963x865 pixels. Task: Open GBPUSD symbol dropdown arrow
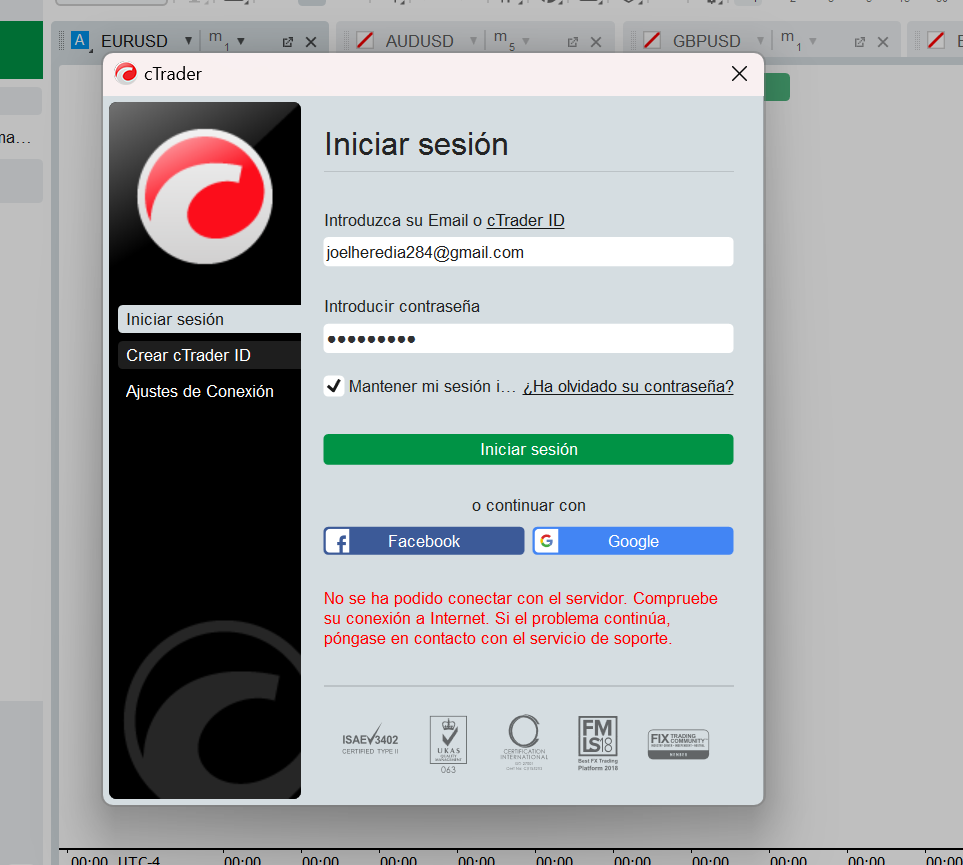pos(760,41)
